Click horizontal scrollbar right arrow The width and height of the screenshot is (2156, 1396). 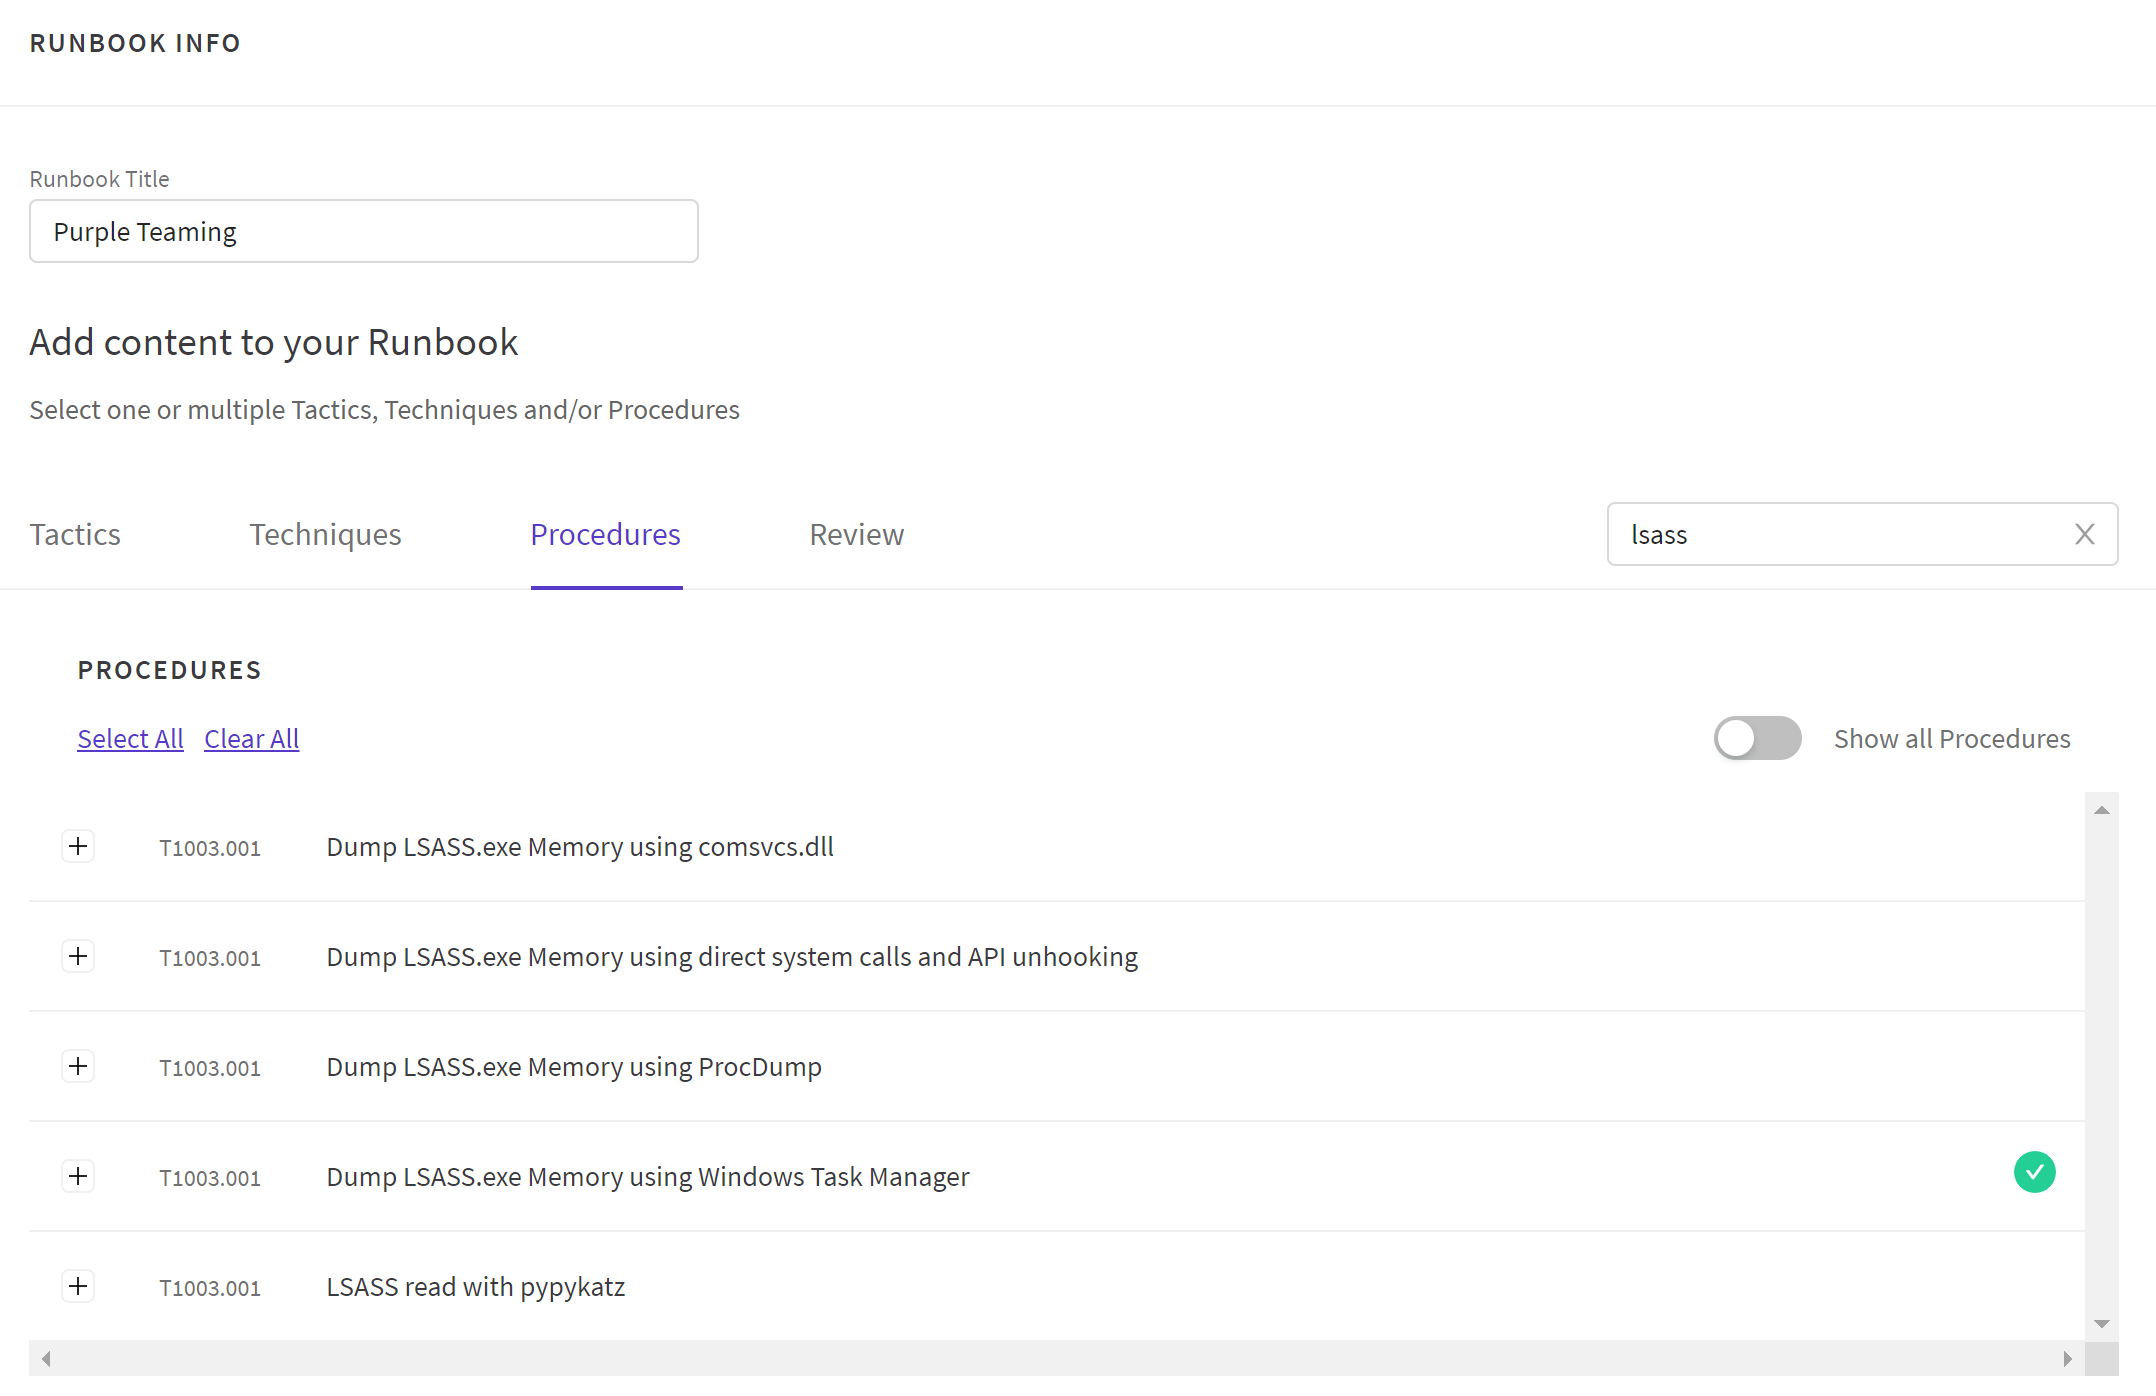click(x=2067, y=1358)
